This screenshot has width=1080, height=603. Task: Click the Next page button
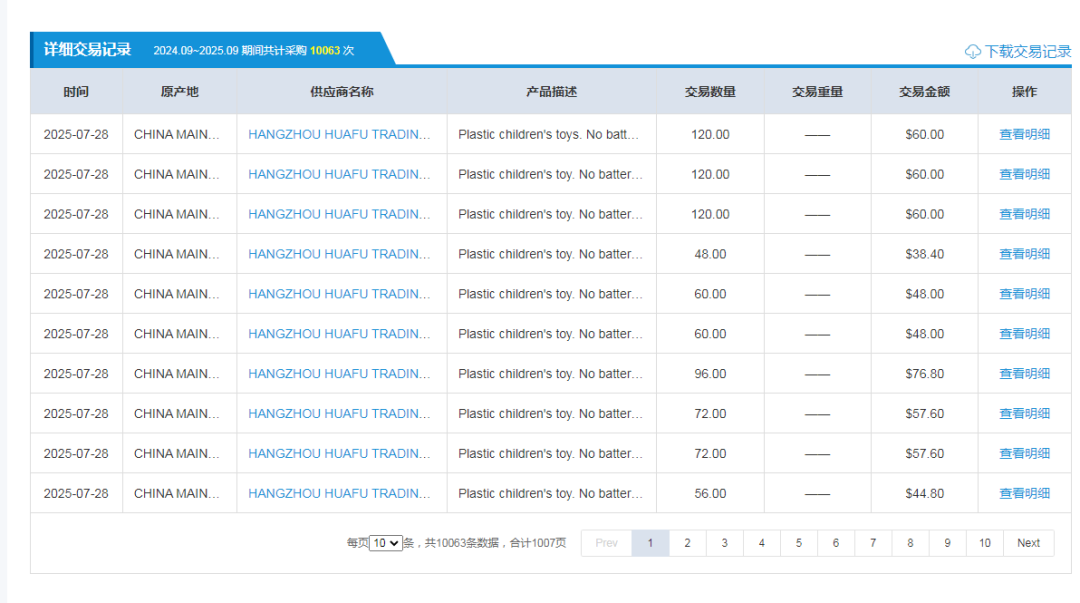click(1028, 543)
